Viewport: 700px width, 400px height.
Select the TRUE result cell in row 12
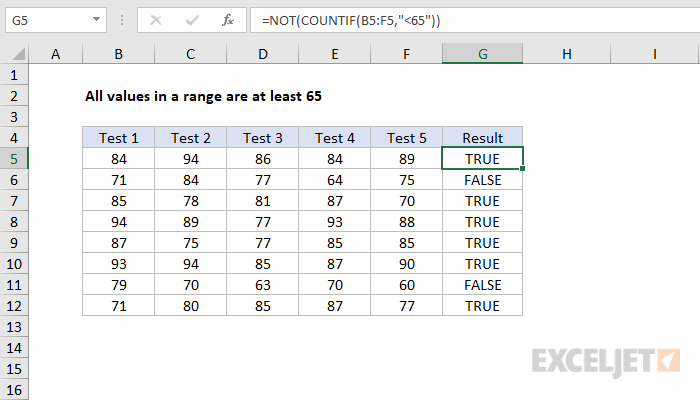click(x=483, y=306)
